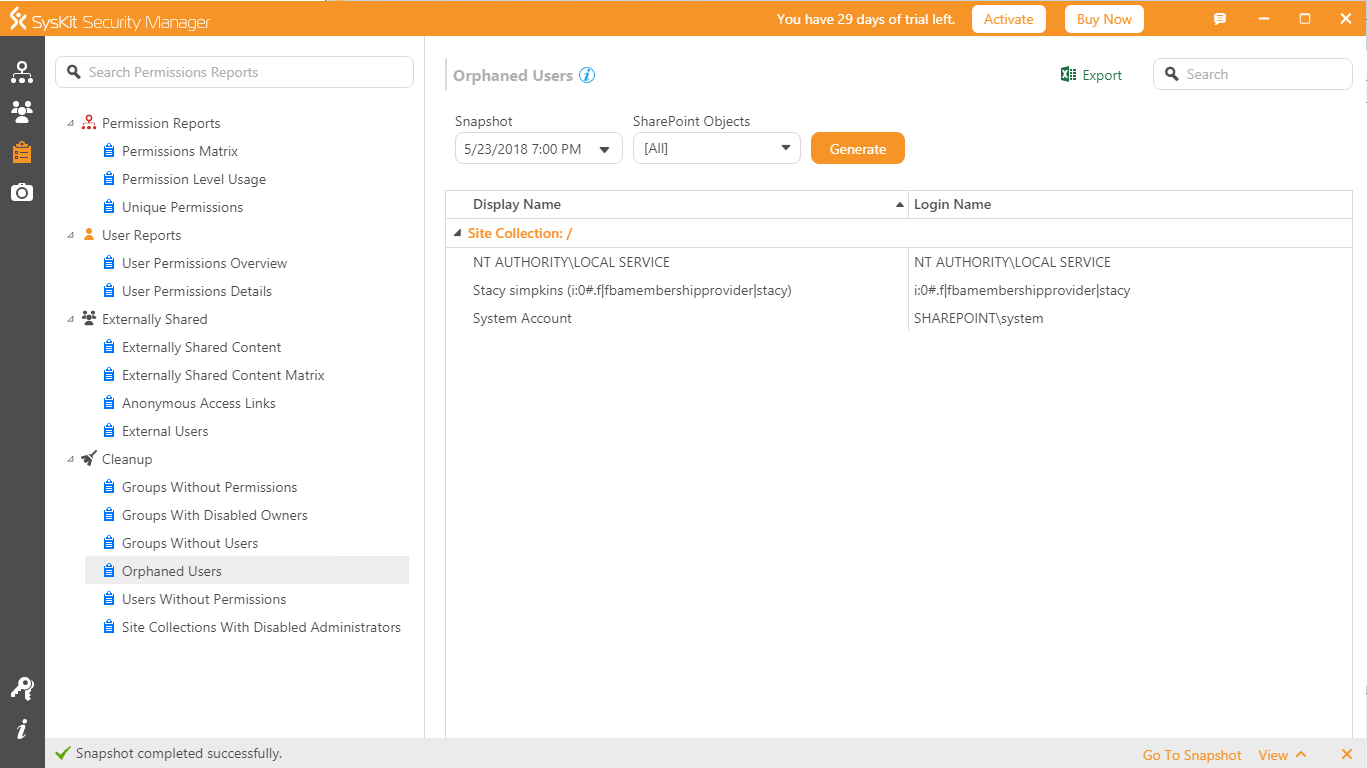Click the clipboard icon beside Groups Without Users

(x=110, y=543)
